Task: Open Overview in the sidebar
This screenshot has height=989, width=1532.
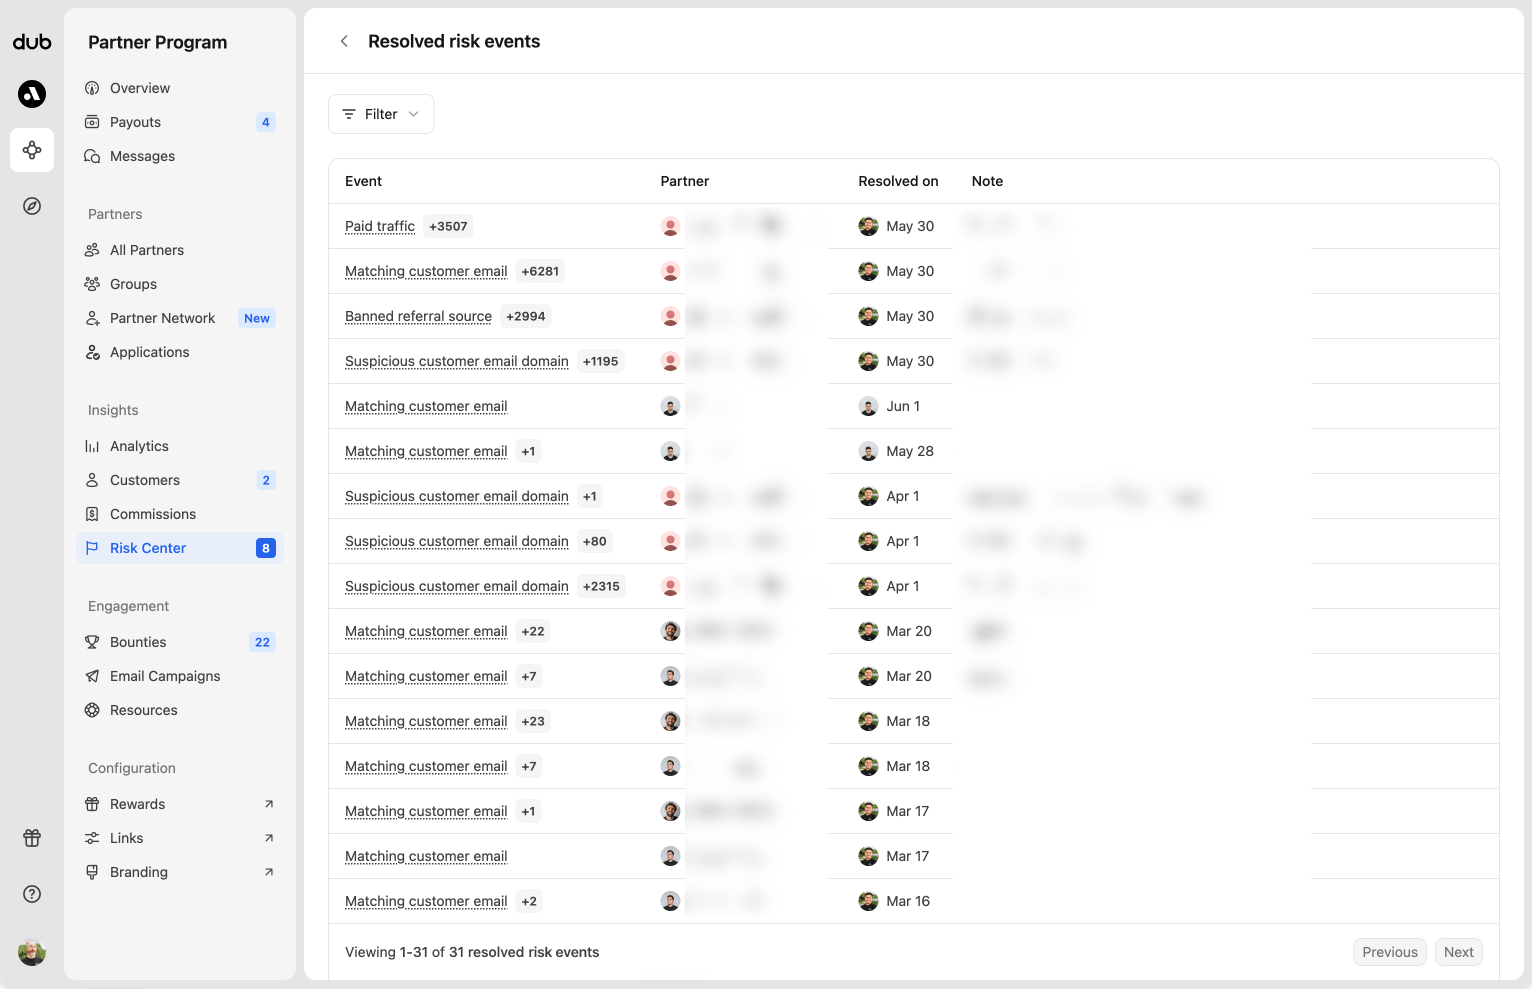Action: (180, 88)
